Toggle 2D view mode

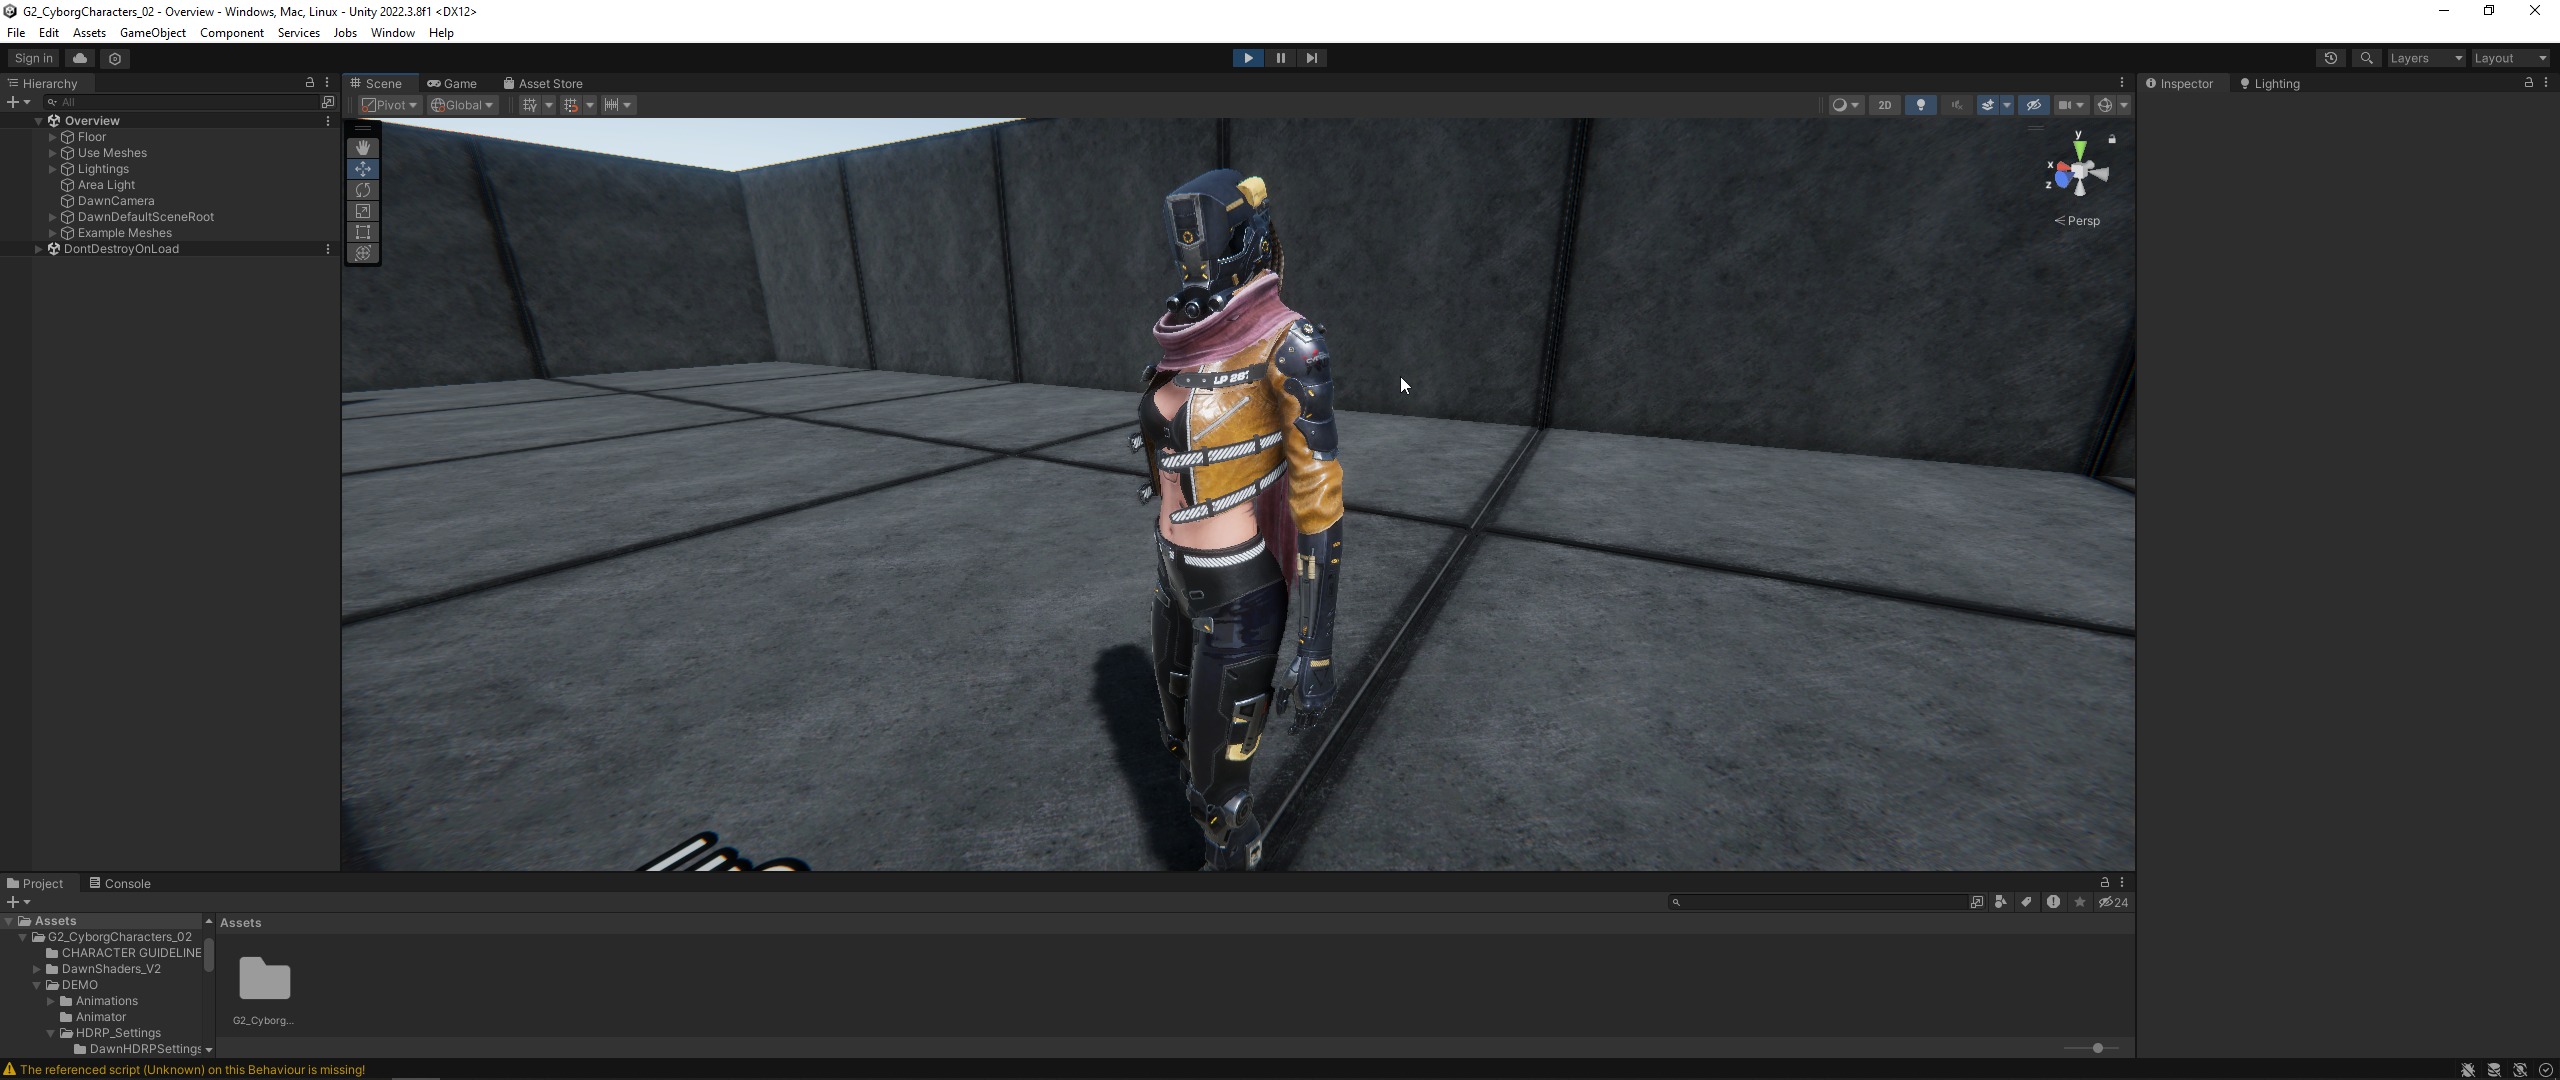point(1884,105)
